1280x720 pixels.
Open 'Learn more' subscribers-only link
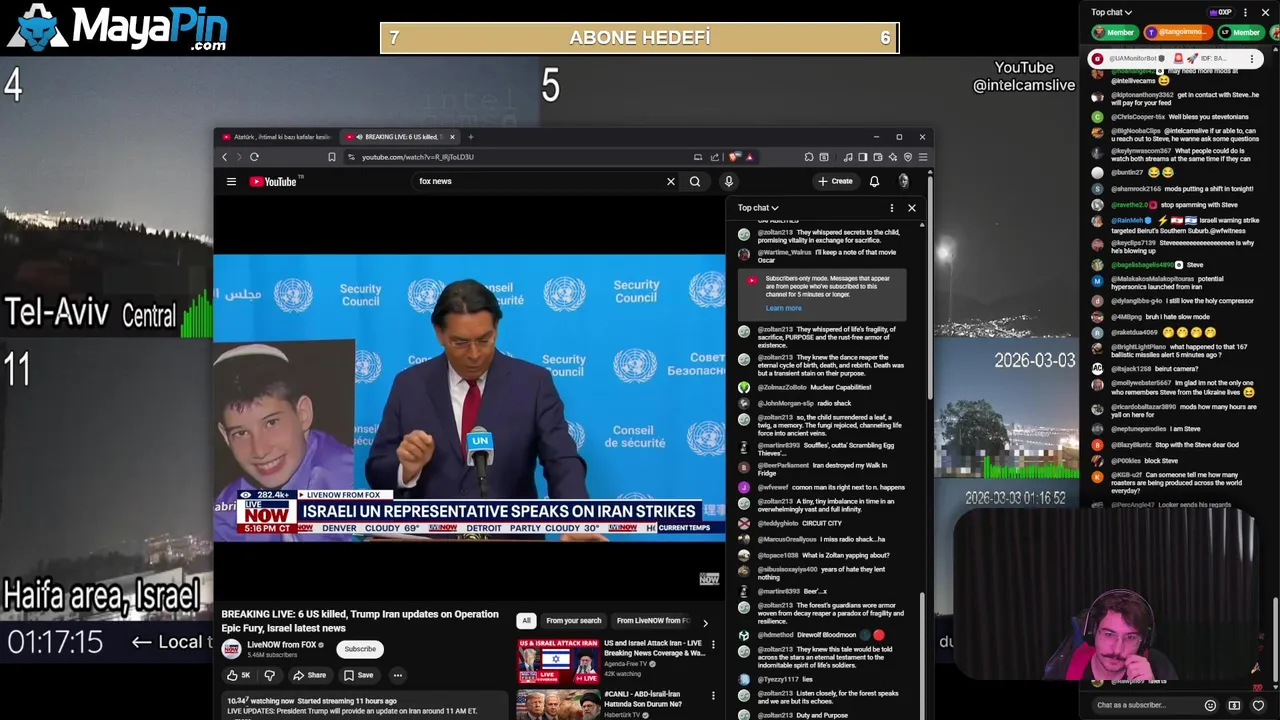(783, 308)
